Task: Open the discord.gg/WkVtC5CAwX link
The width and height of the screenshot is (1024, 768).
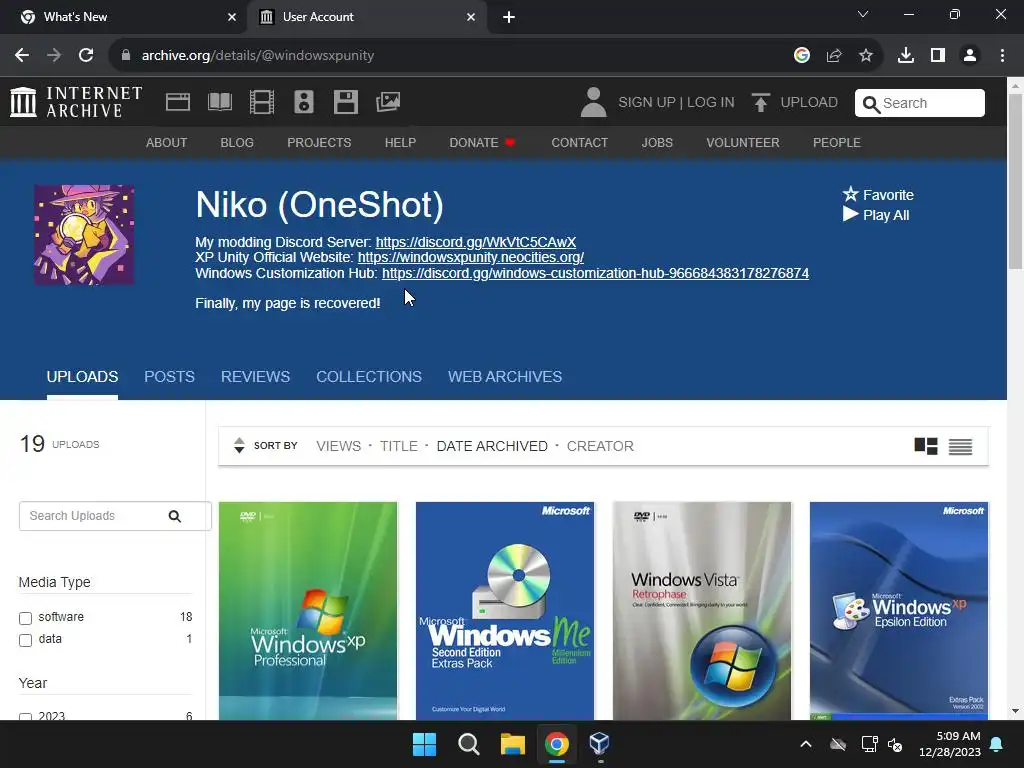Action: (476, 242)
